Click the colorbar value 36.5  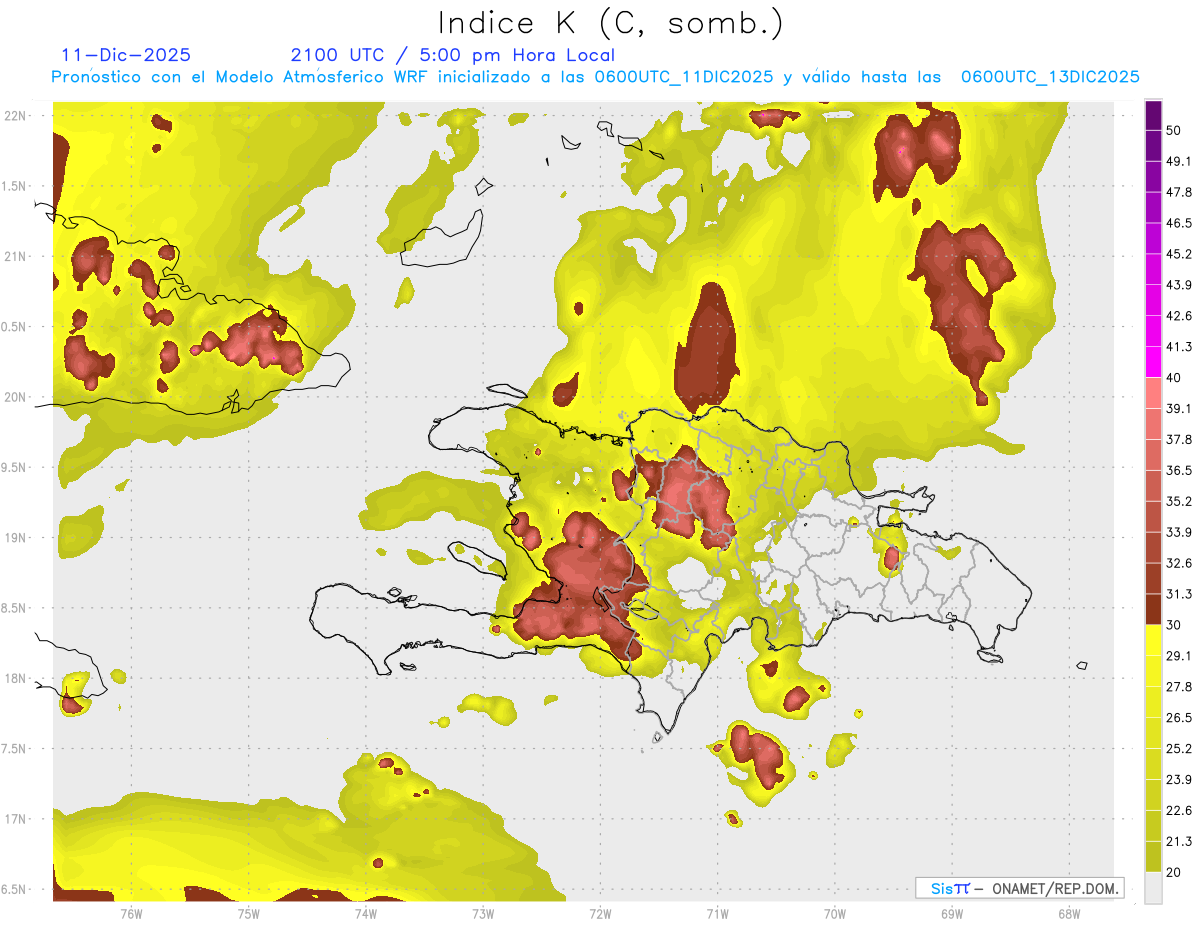coord(1179,470)
